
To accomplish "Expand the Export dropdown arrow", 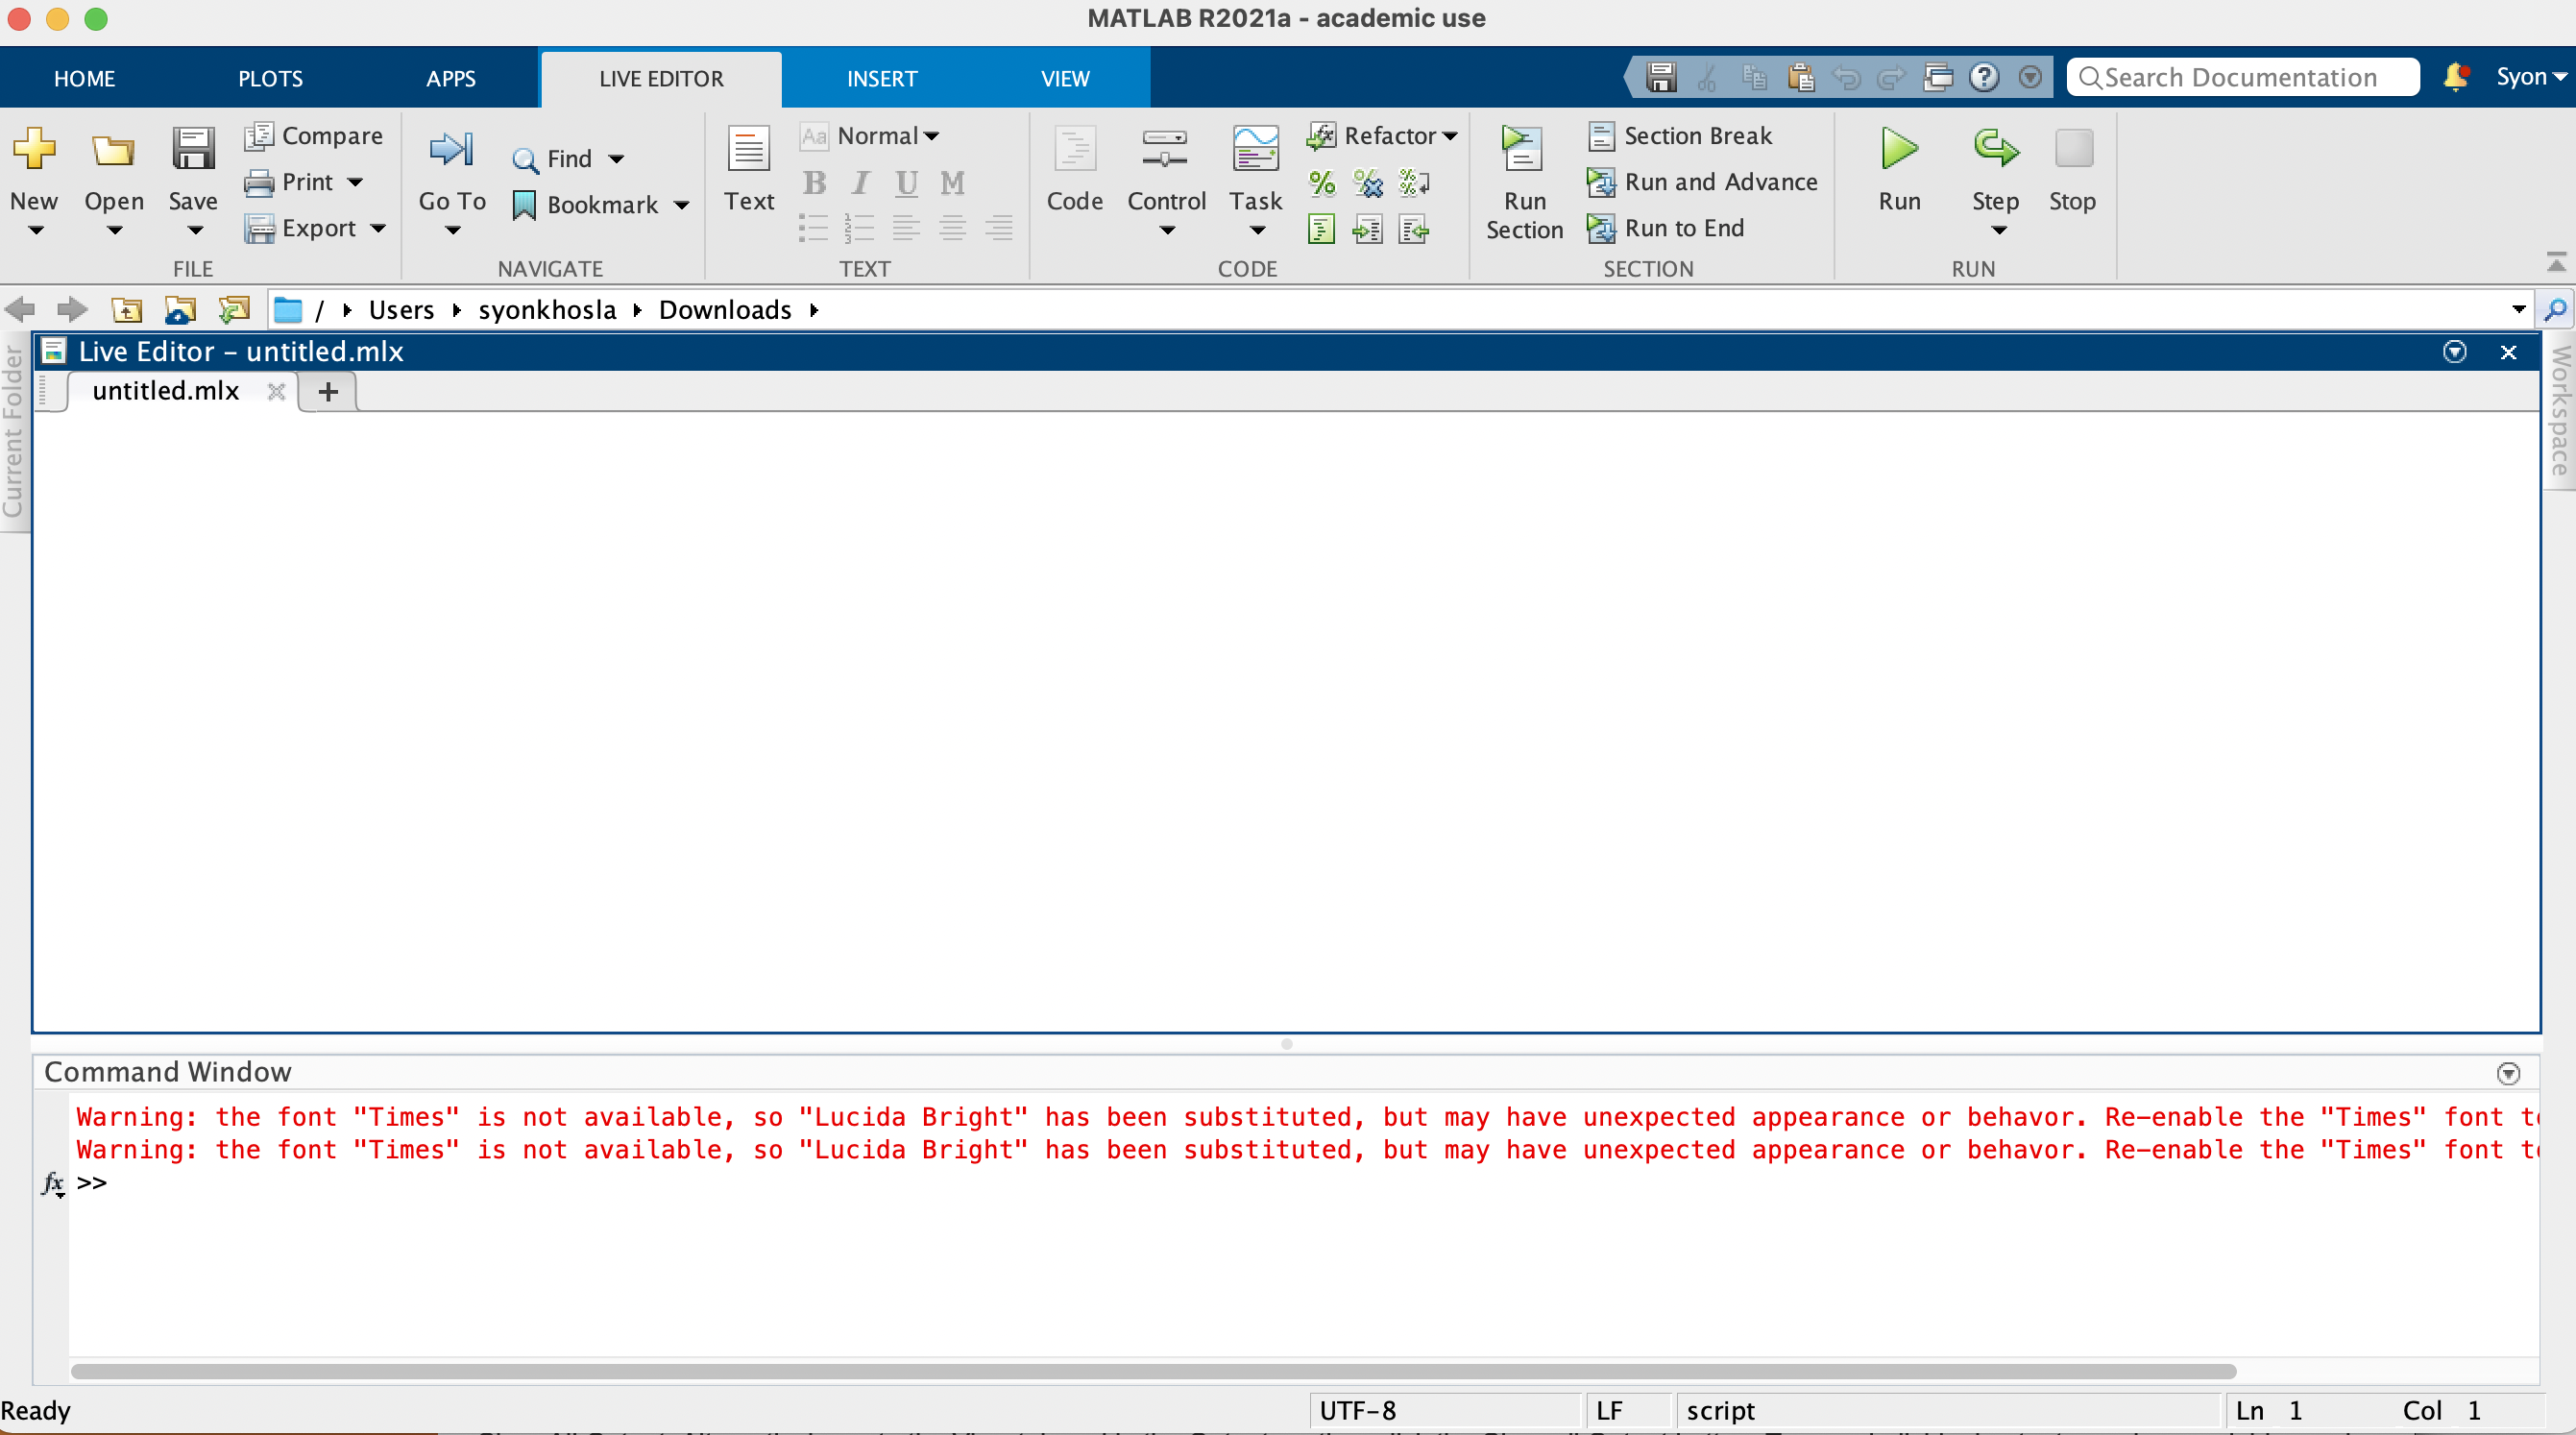I will point(378,228).
